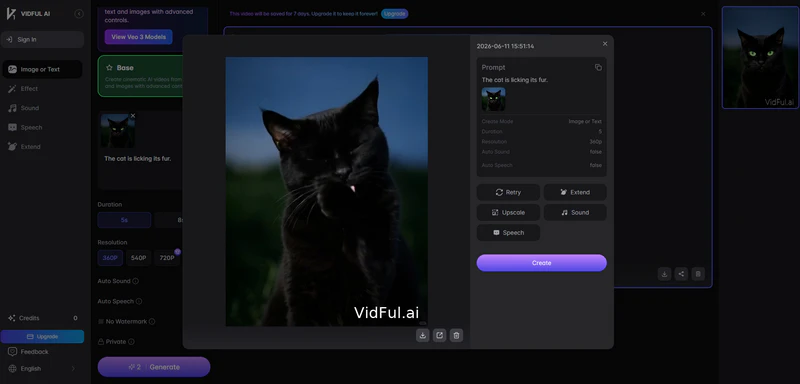Collapse the sidebar with the arrow icon
This screenshot has height=384, width=800.
79,14
